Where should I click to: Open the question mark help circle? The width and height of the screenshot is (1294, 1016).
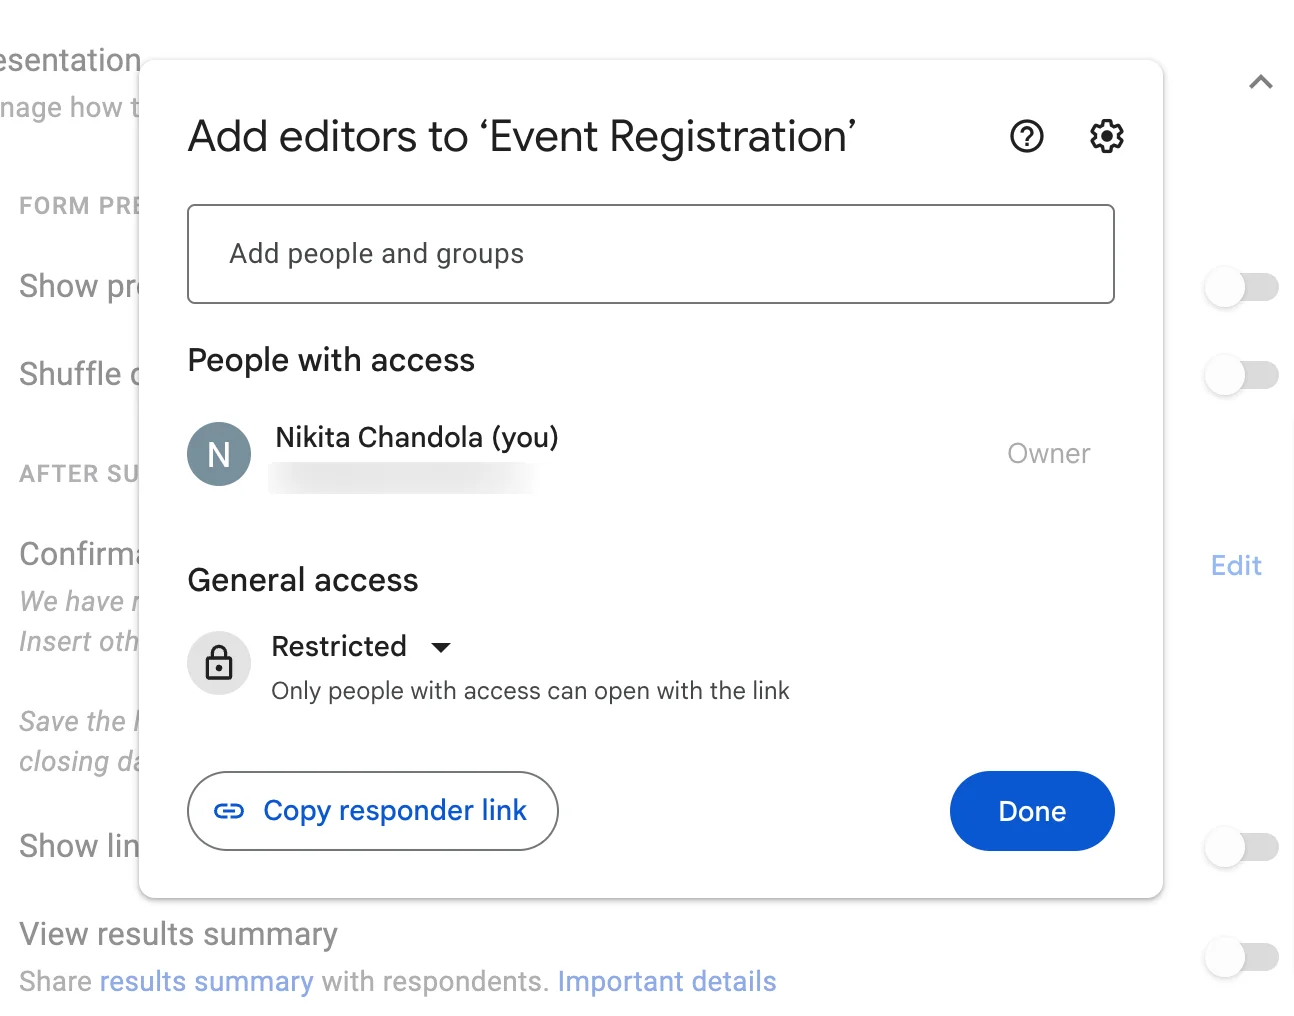click(x=1026, y=137)
